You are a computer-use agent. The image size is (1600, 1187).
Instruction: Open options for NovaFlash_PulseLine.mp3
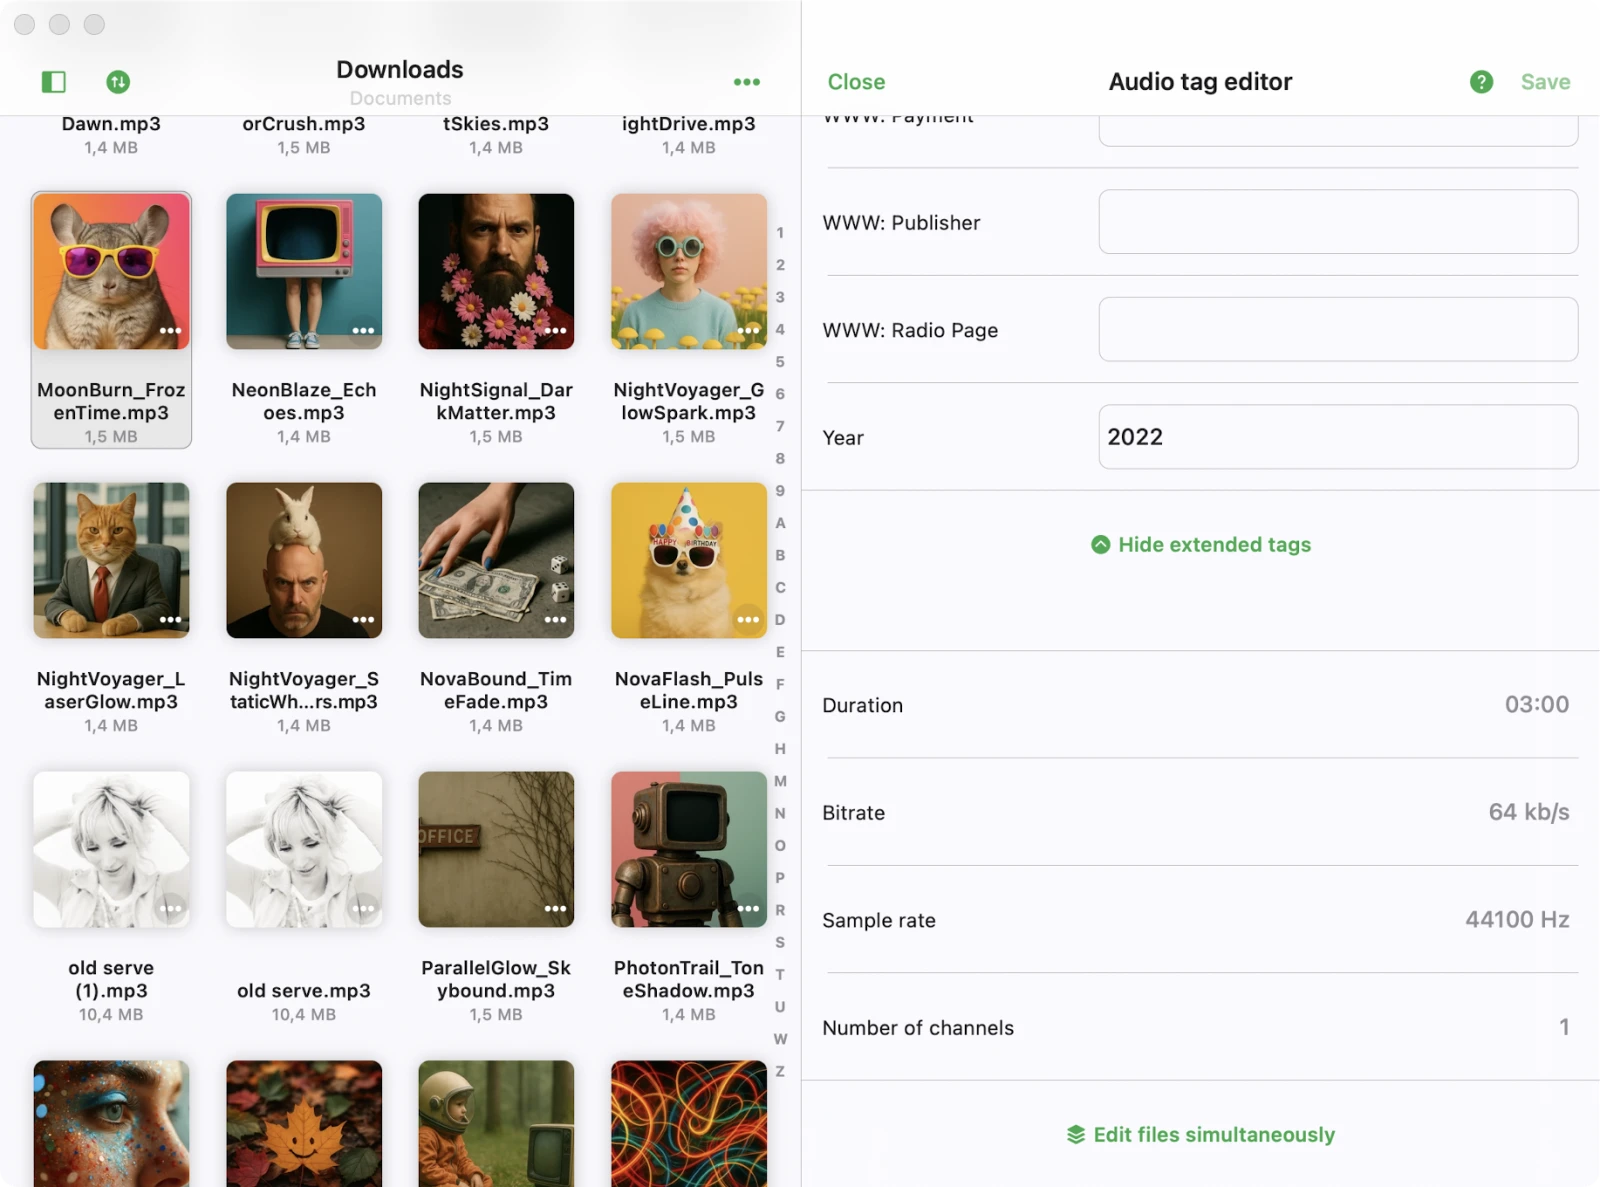(x=748, y=620)
